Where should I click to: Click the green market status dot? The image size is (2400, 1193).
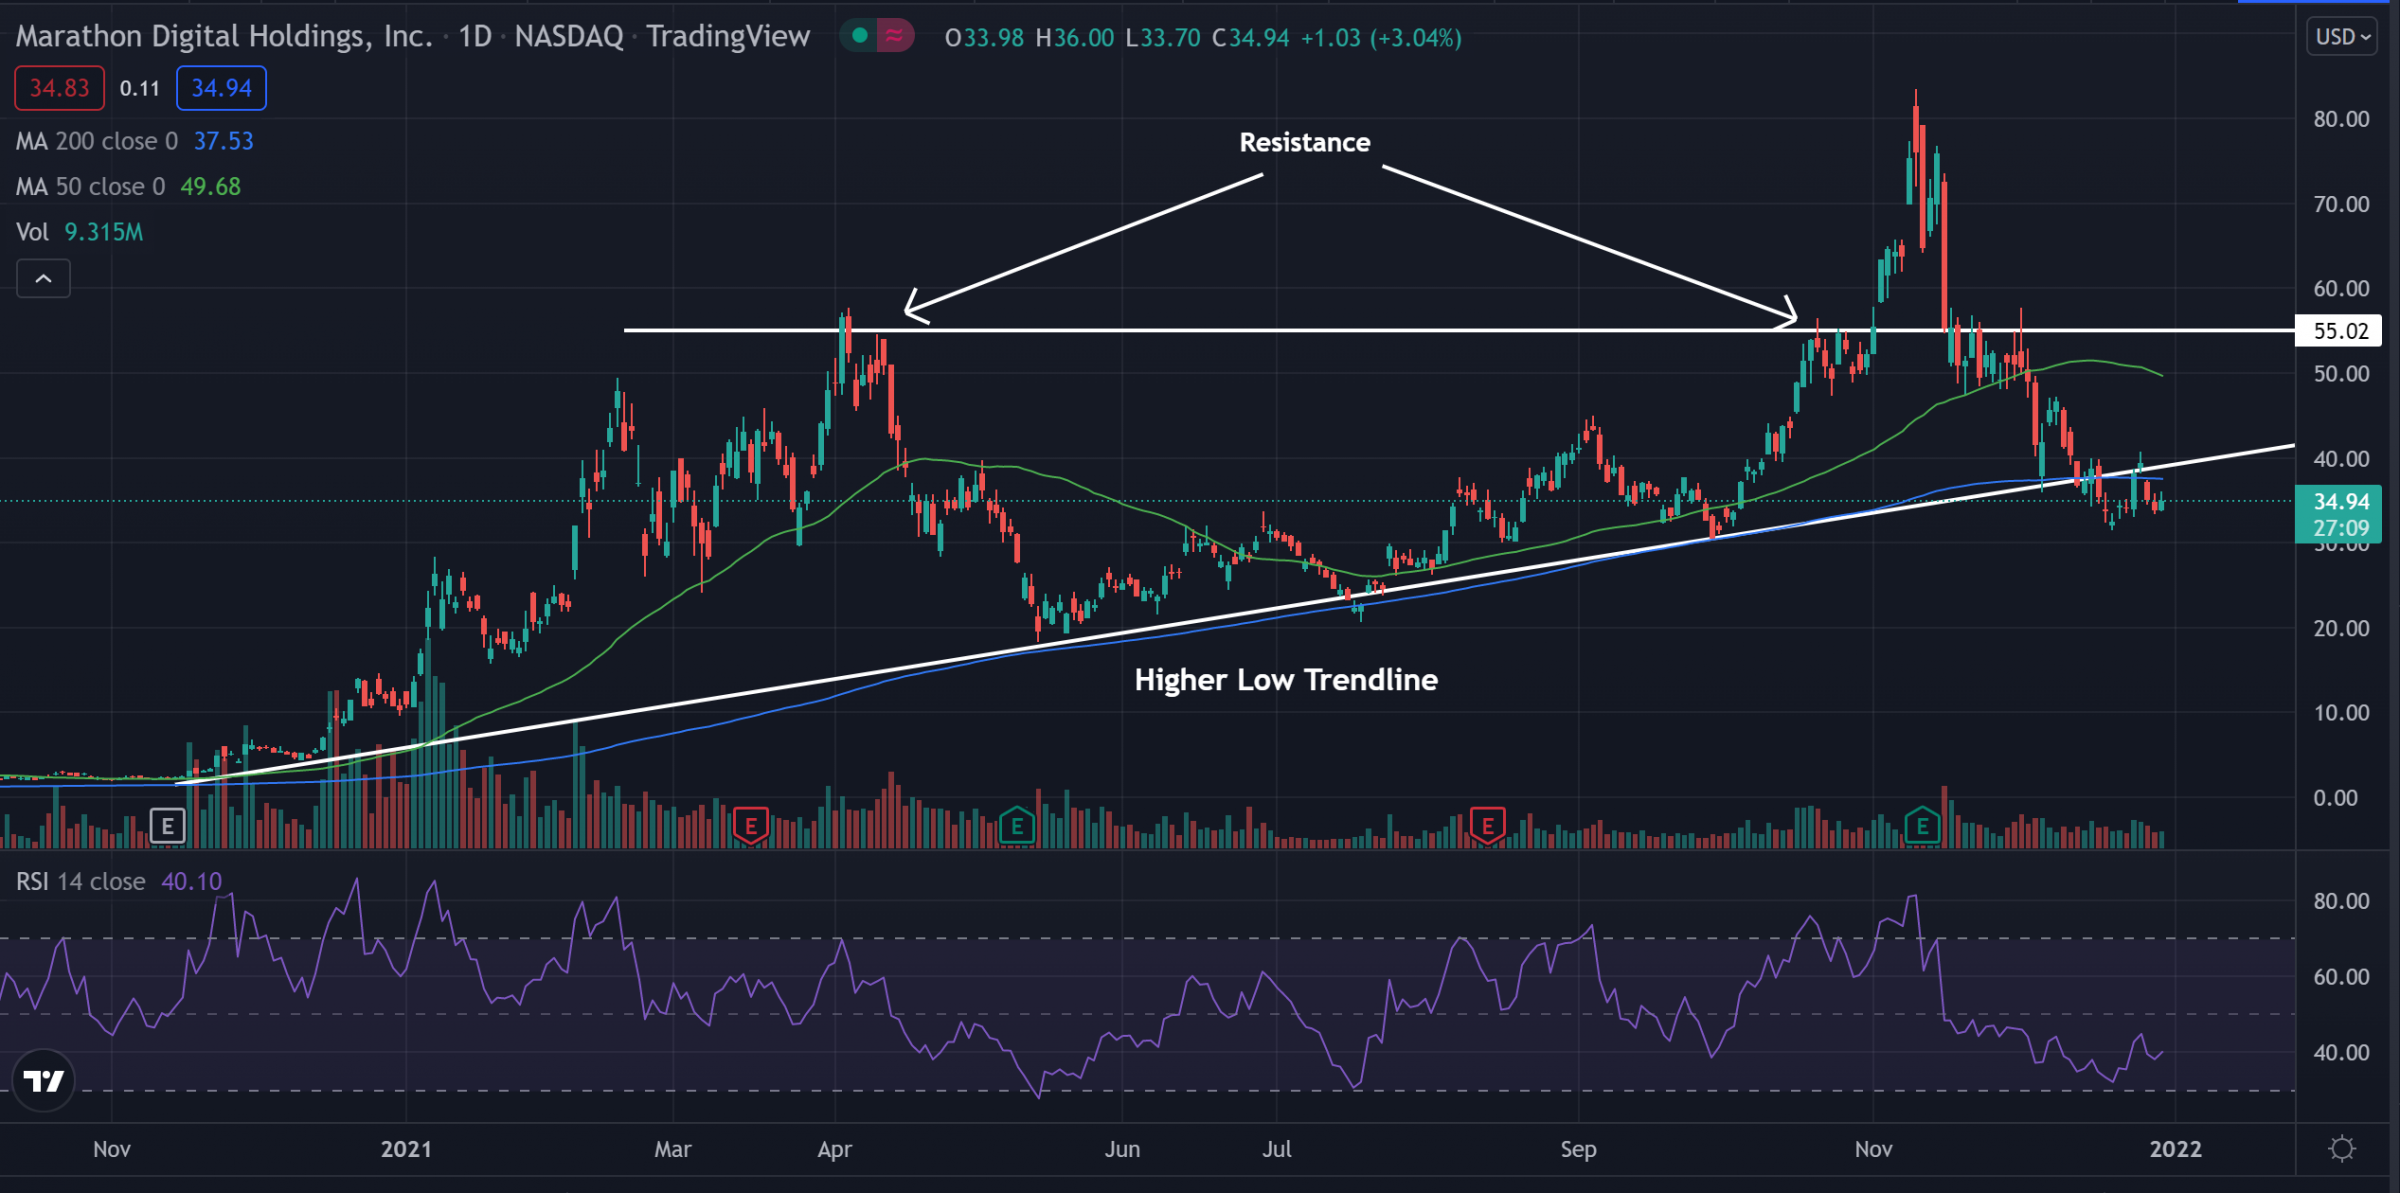pyautogui.click(x=859, y=37)
